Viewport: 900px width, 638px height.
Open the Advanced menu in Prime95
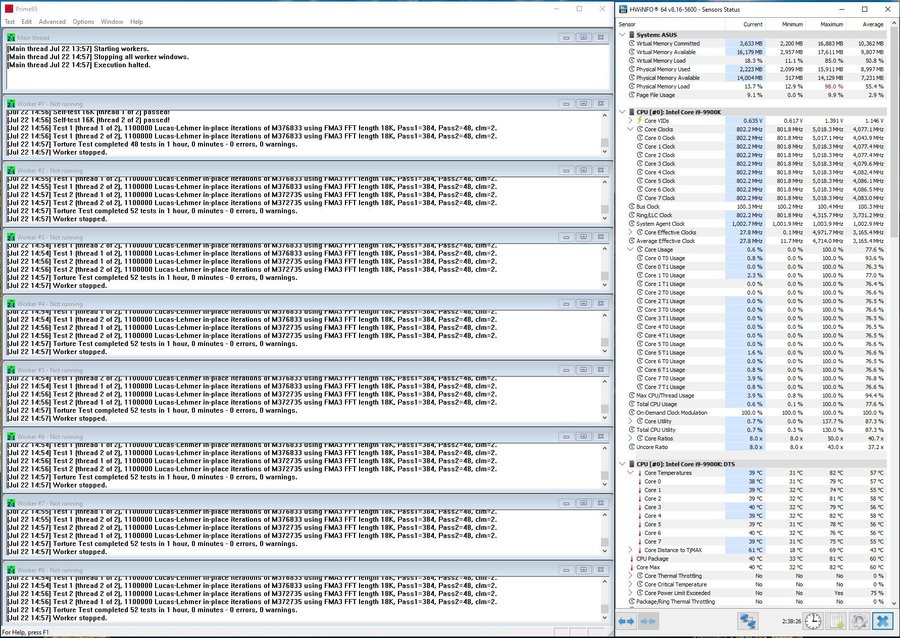coord(52,22)
